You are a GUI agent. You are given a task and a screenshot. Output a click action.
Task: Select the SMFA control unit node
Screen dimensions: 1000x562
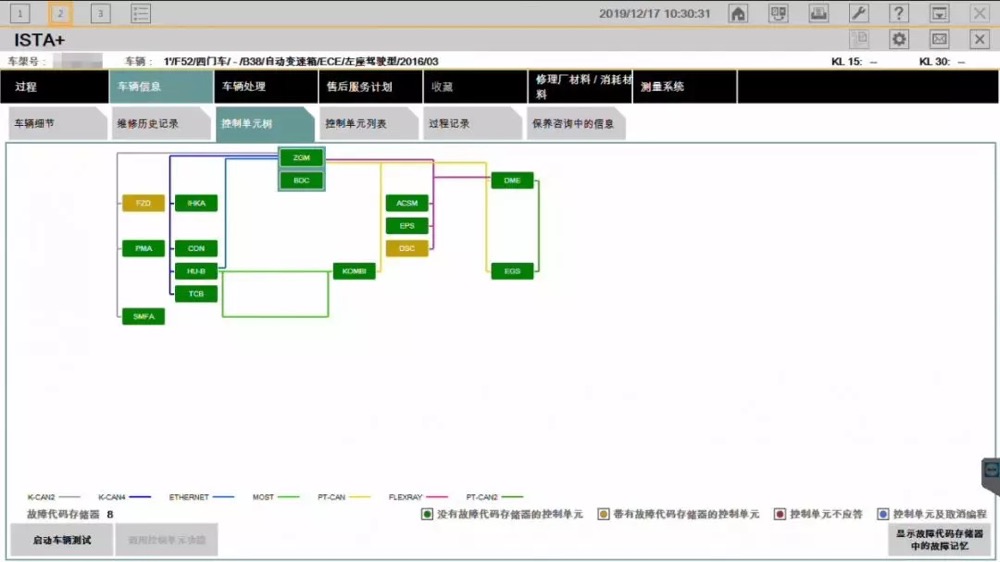143,316
